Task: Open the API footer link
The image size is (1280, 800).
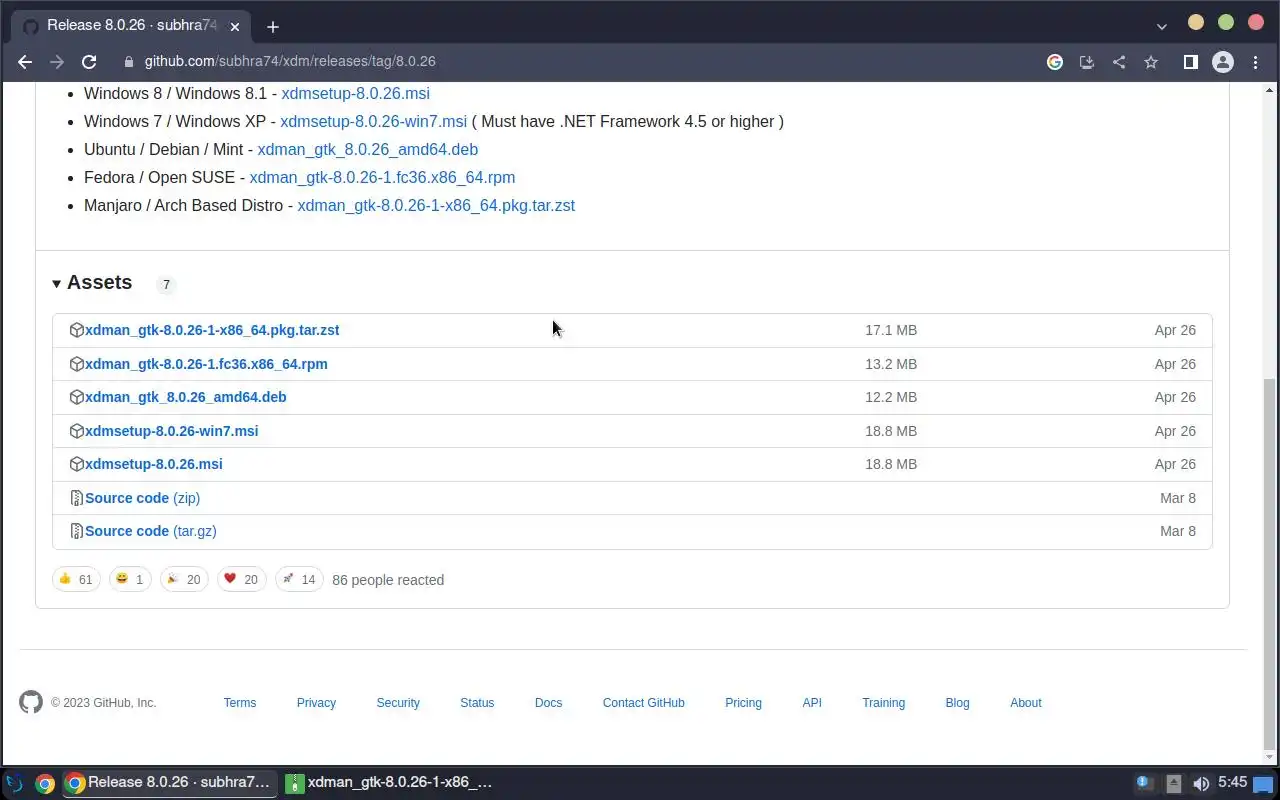Action: (x=812, y=703)
